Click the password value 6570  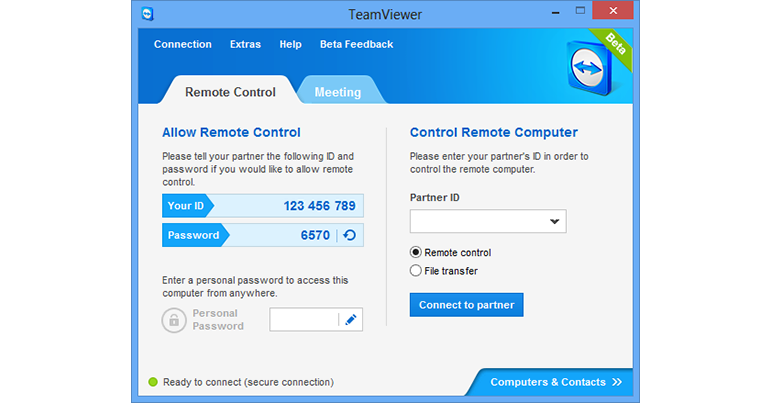pos(315,236)
